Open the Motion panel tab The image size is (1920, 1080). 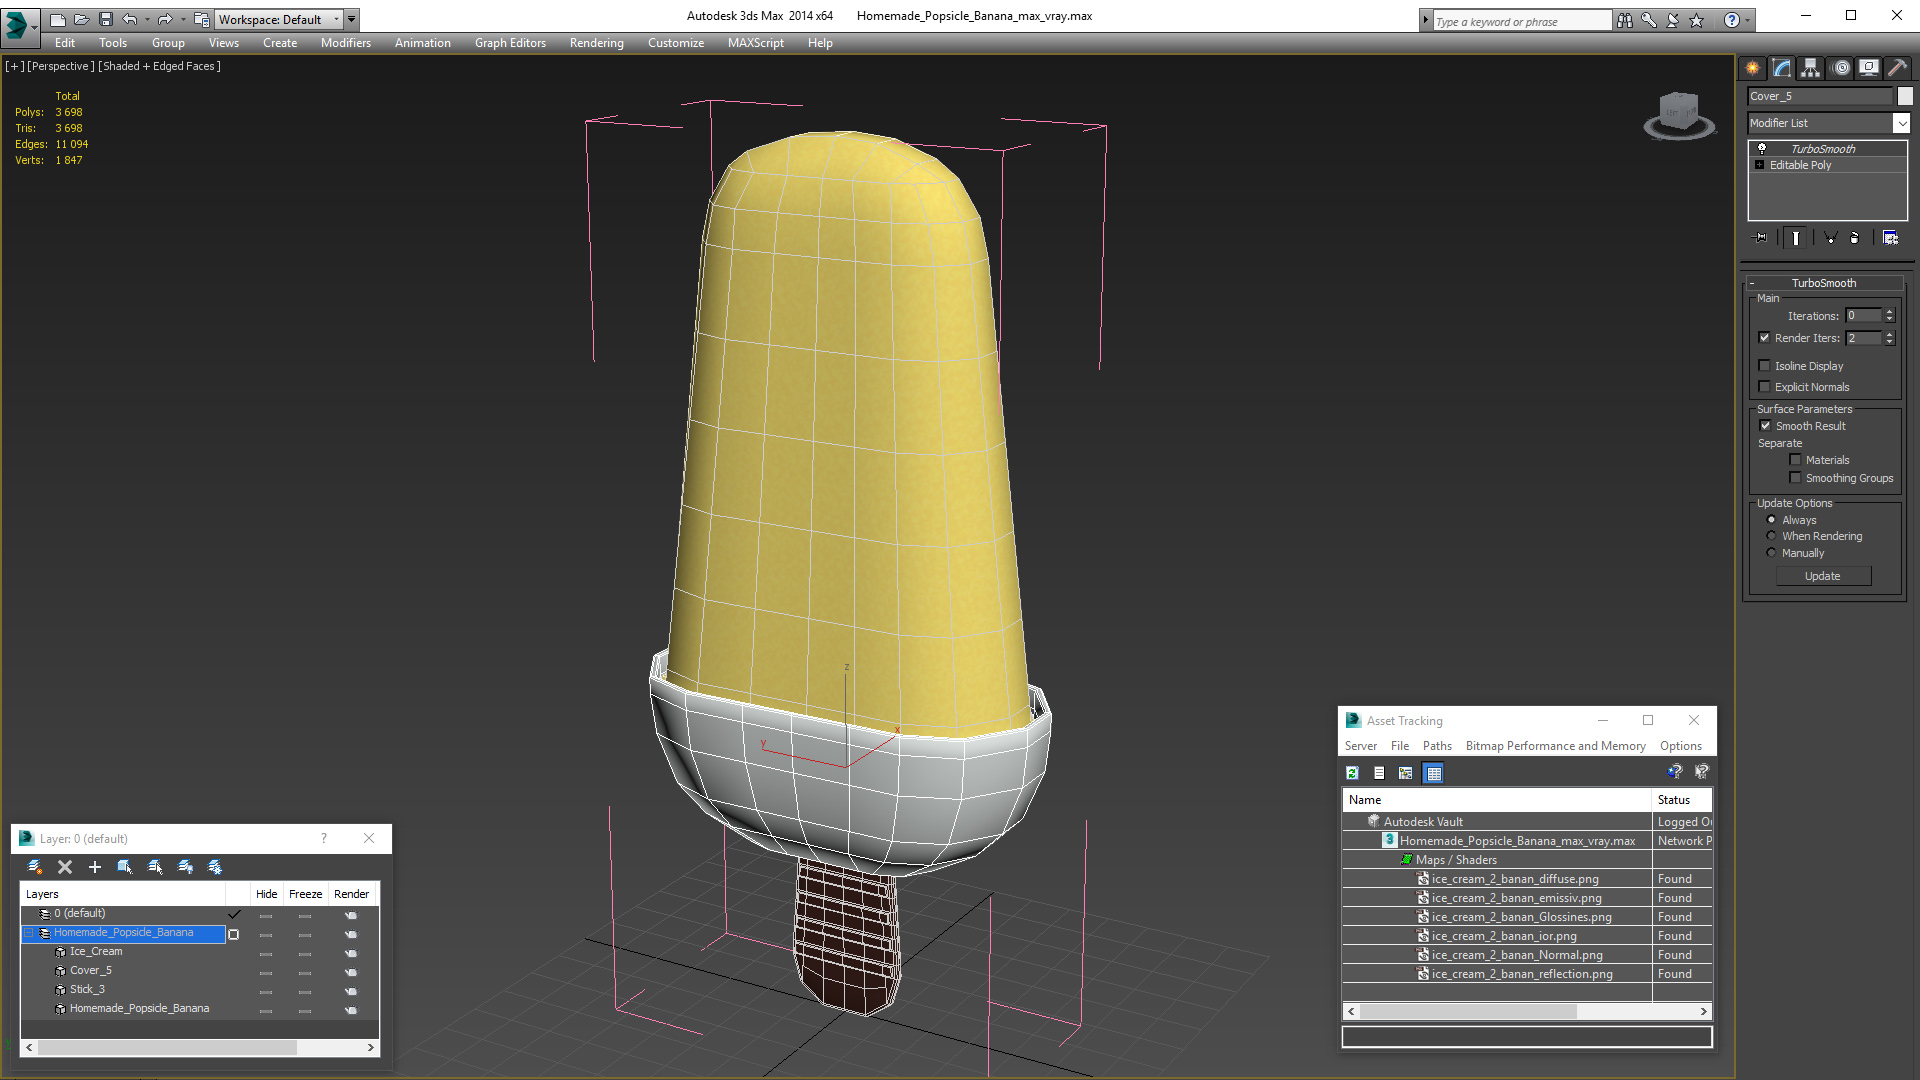(x=1841, y=68)
